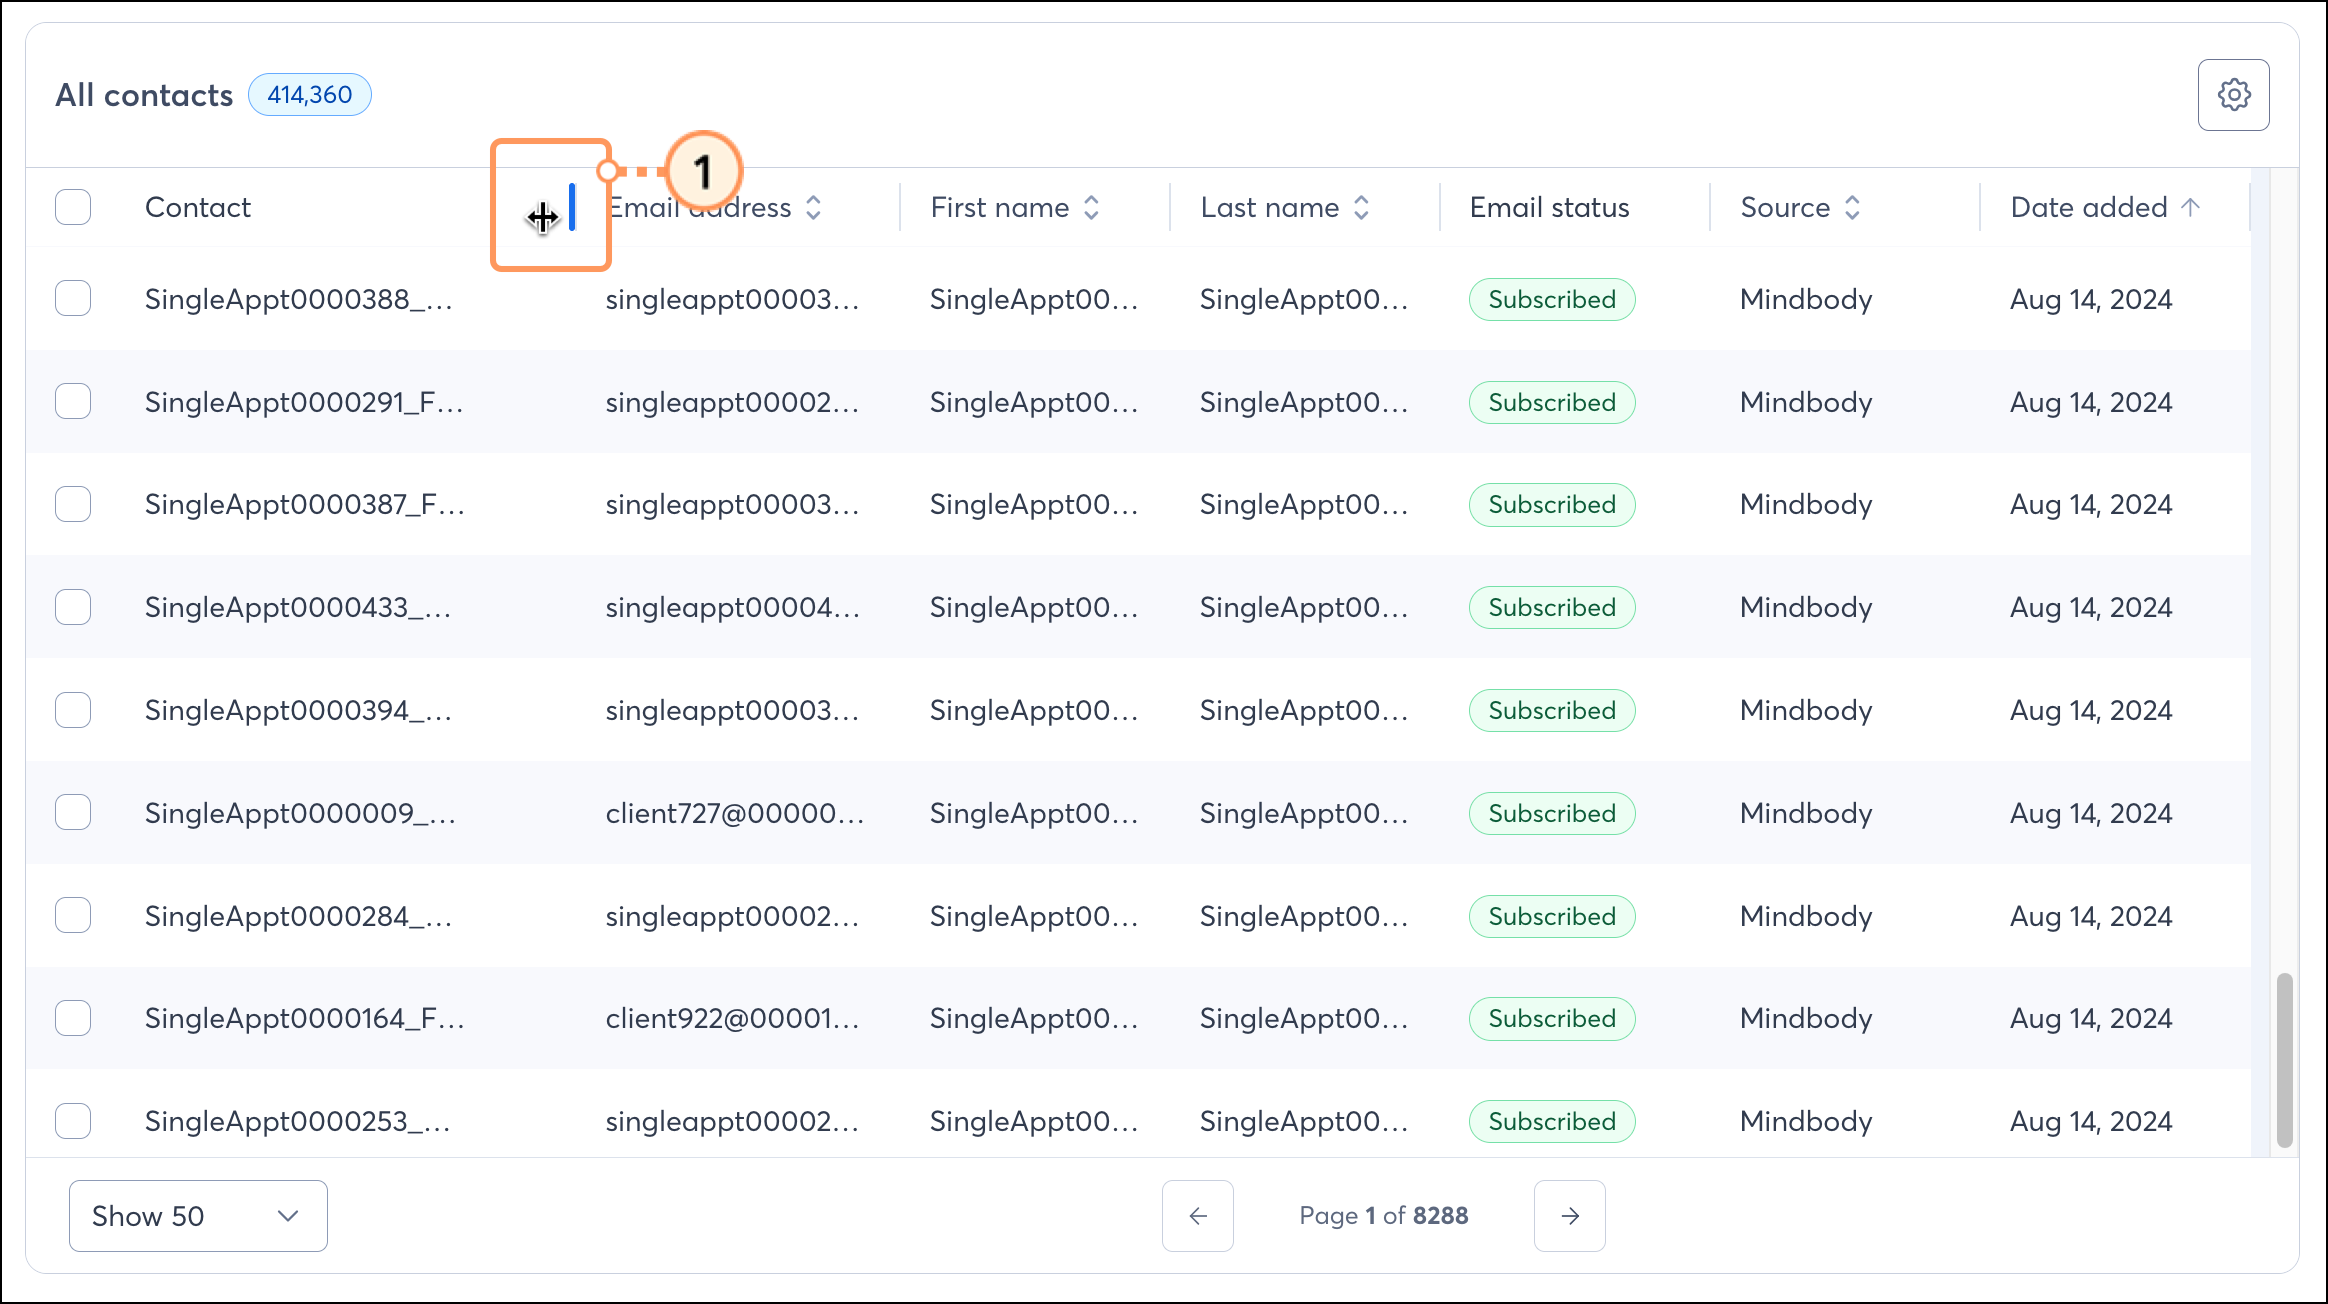Viewport: 2328px width, 1304px height.
Task: Select the checkbox for SingleAppt0000253
Action: (x=73, y=1121)
